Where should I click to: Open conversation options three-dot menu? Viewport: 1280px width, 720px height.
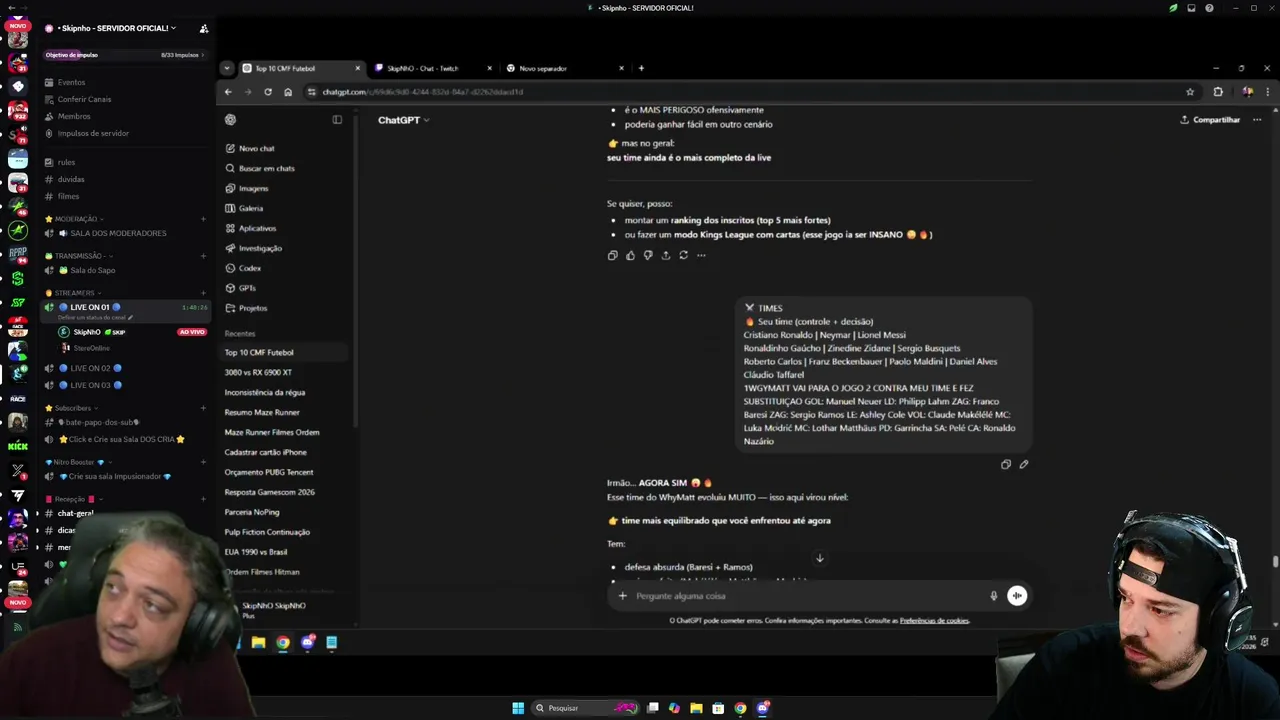pos(1257,120)
